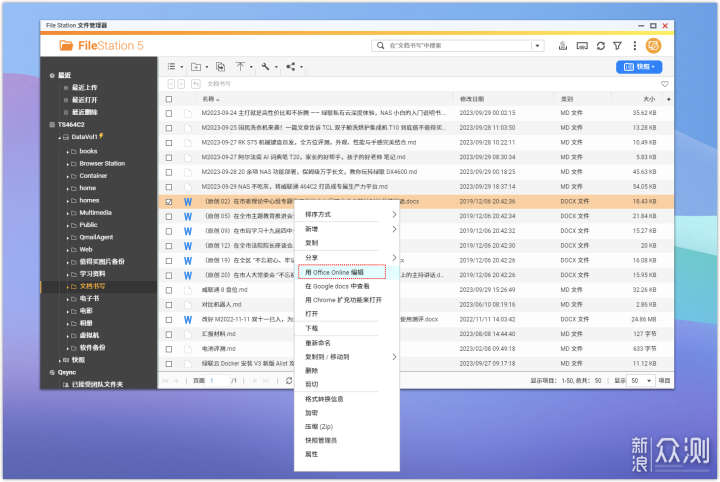Screen dimensions: 720x482
Task: Check the box for M2023-09-25 file
Action: click(169, 128)
